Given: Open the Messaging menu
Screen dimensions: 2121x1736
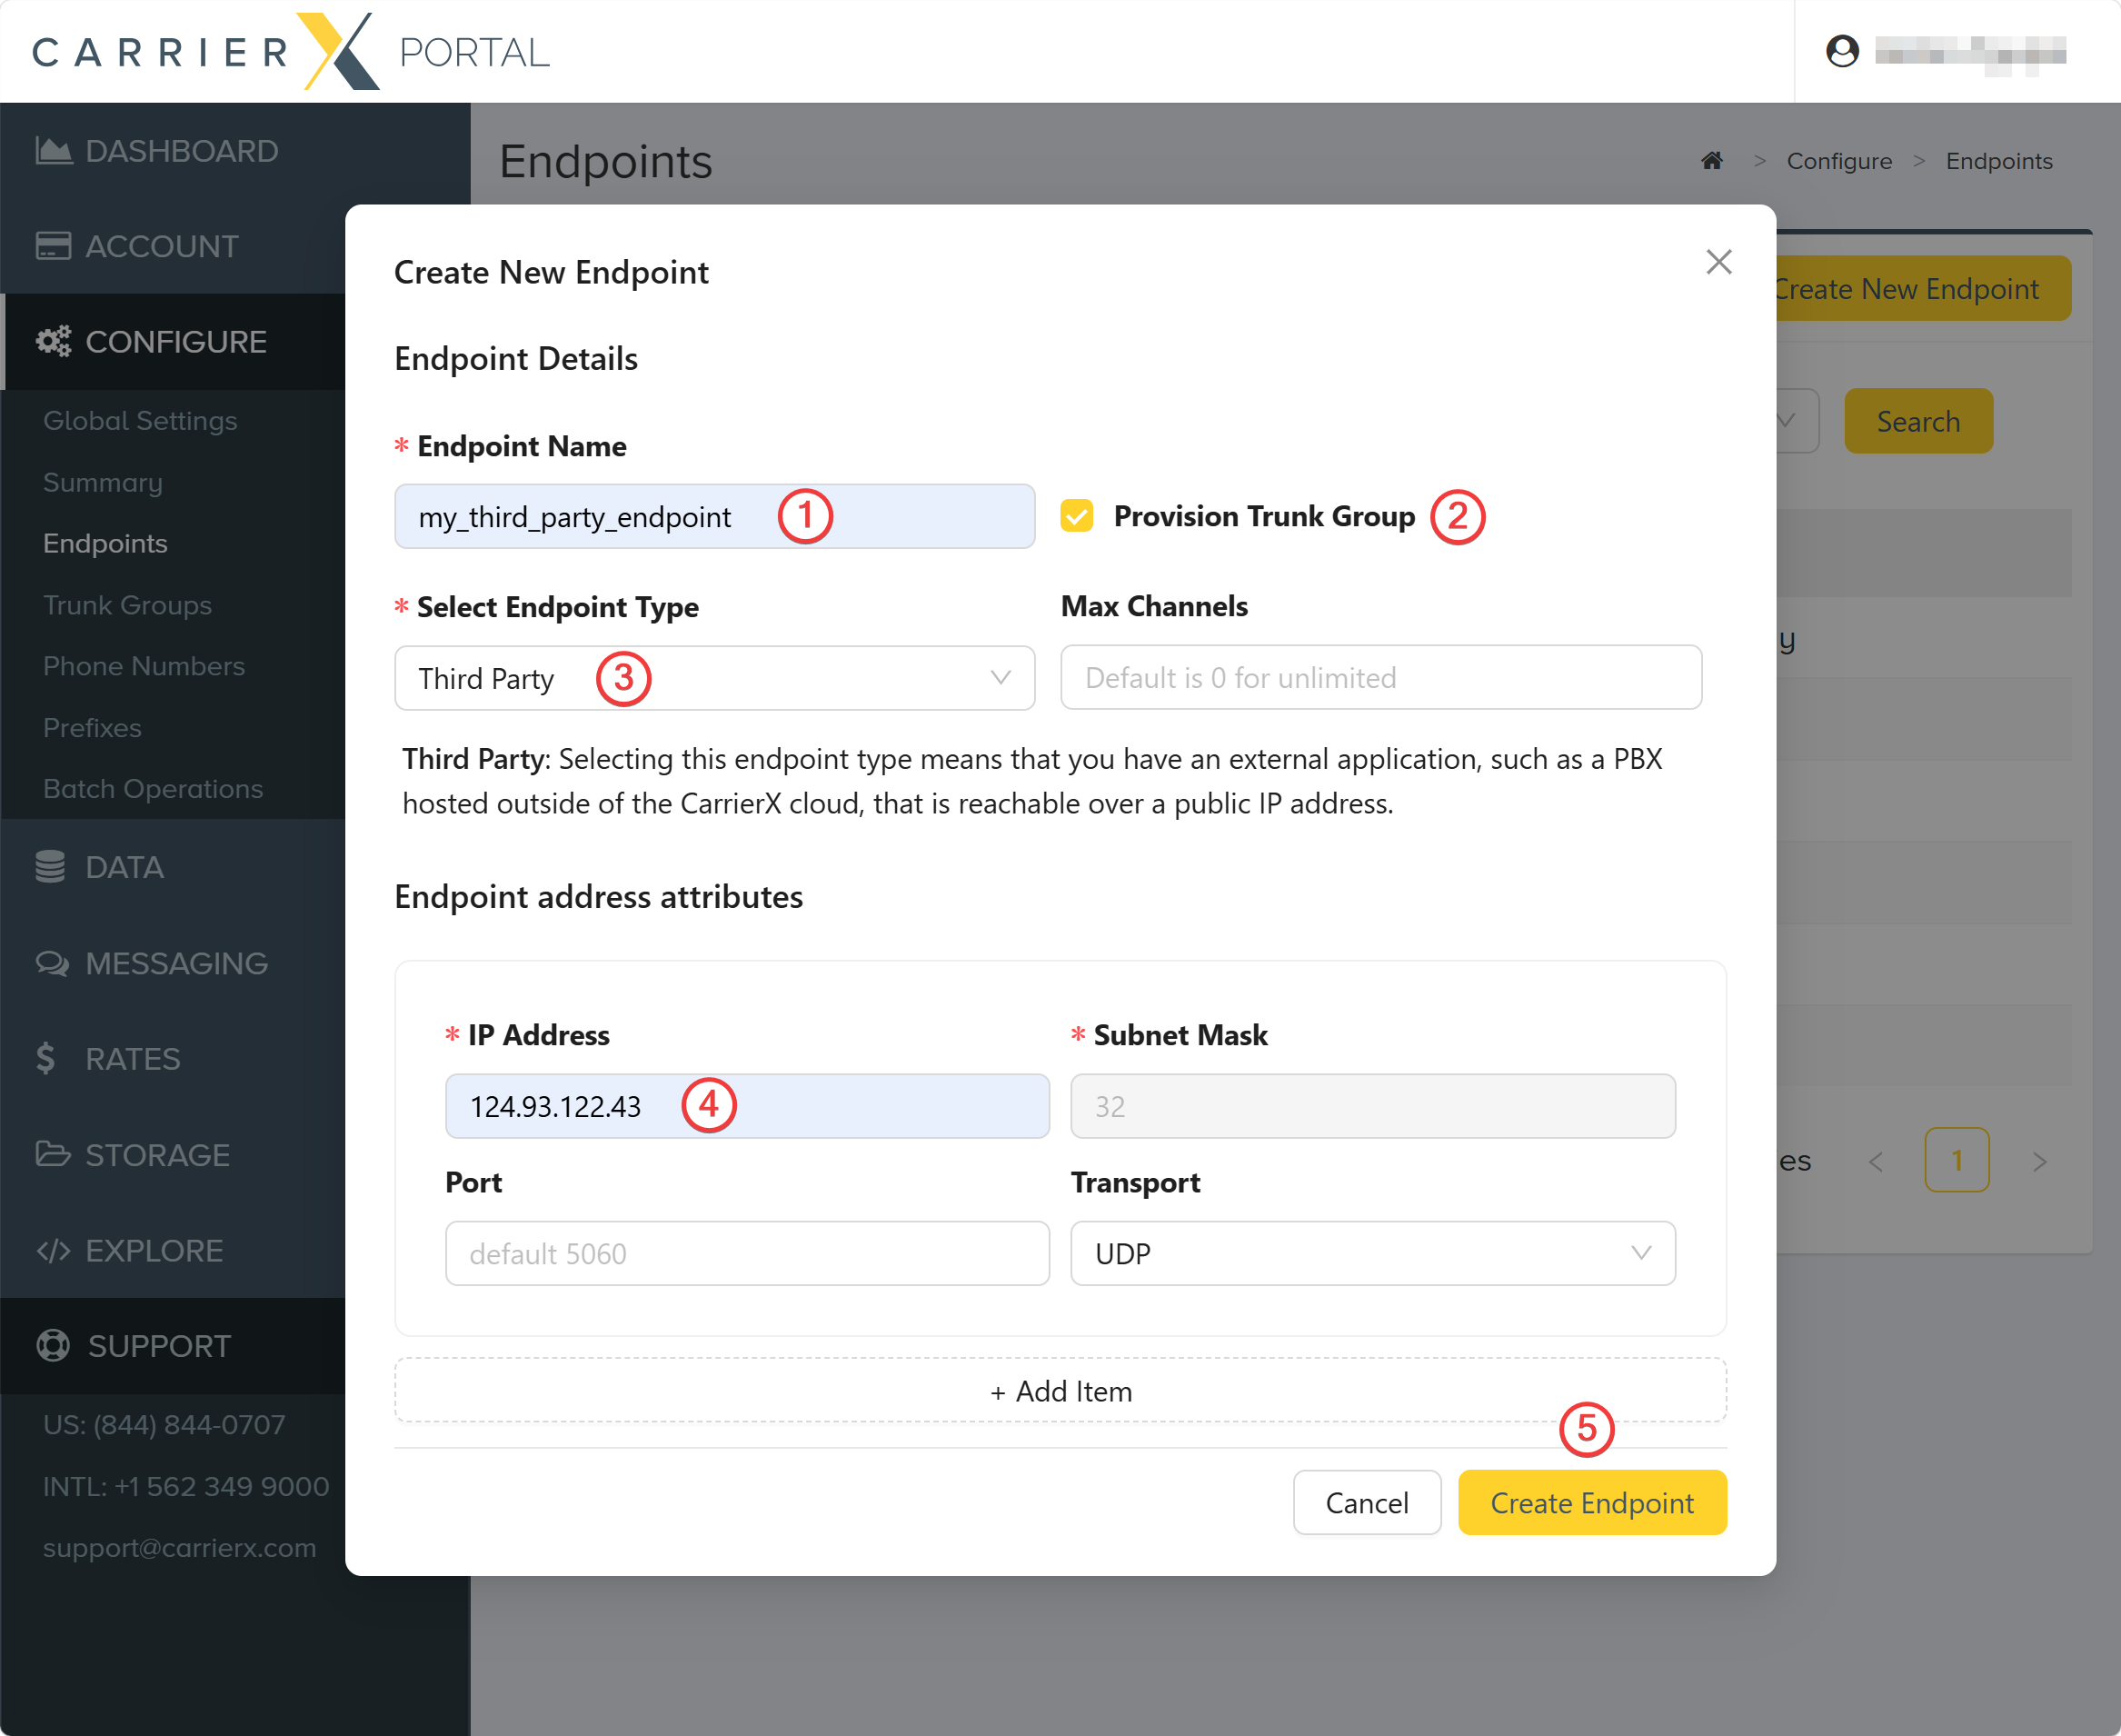Looking at the screenshot, I should click(x=176, y=963).
